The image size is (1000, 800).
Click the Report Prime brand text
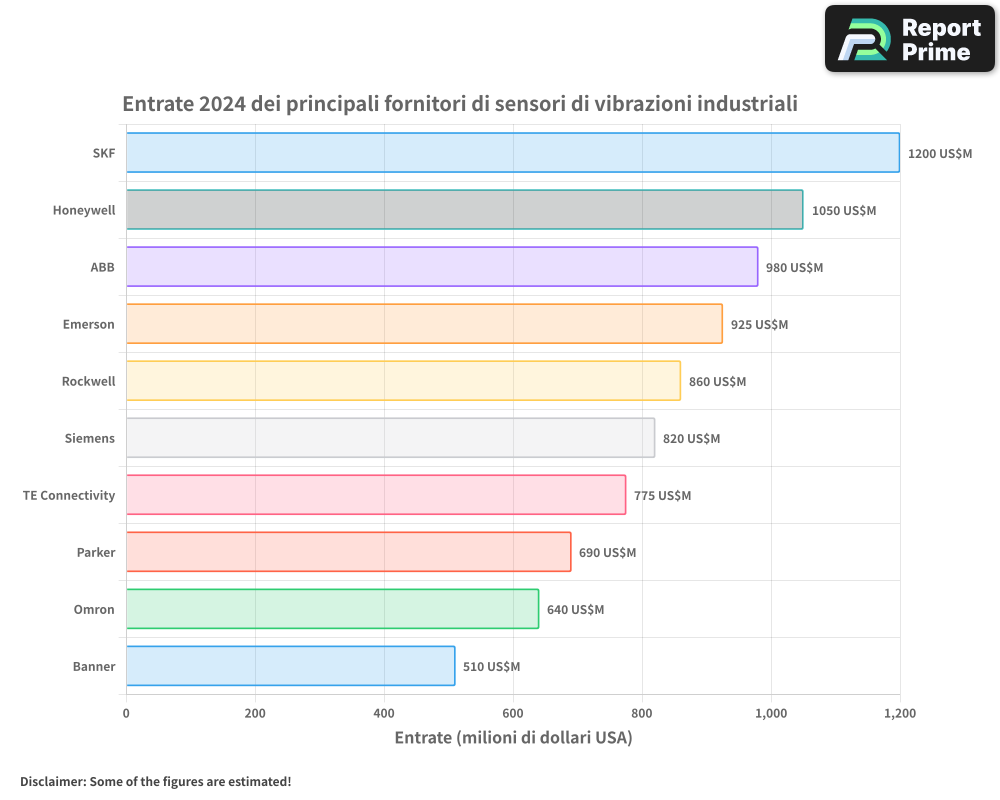(x=940, y=40)
